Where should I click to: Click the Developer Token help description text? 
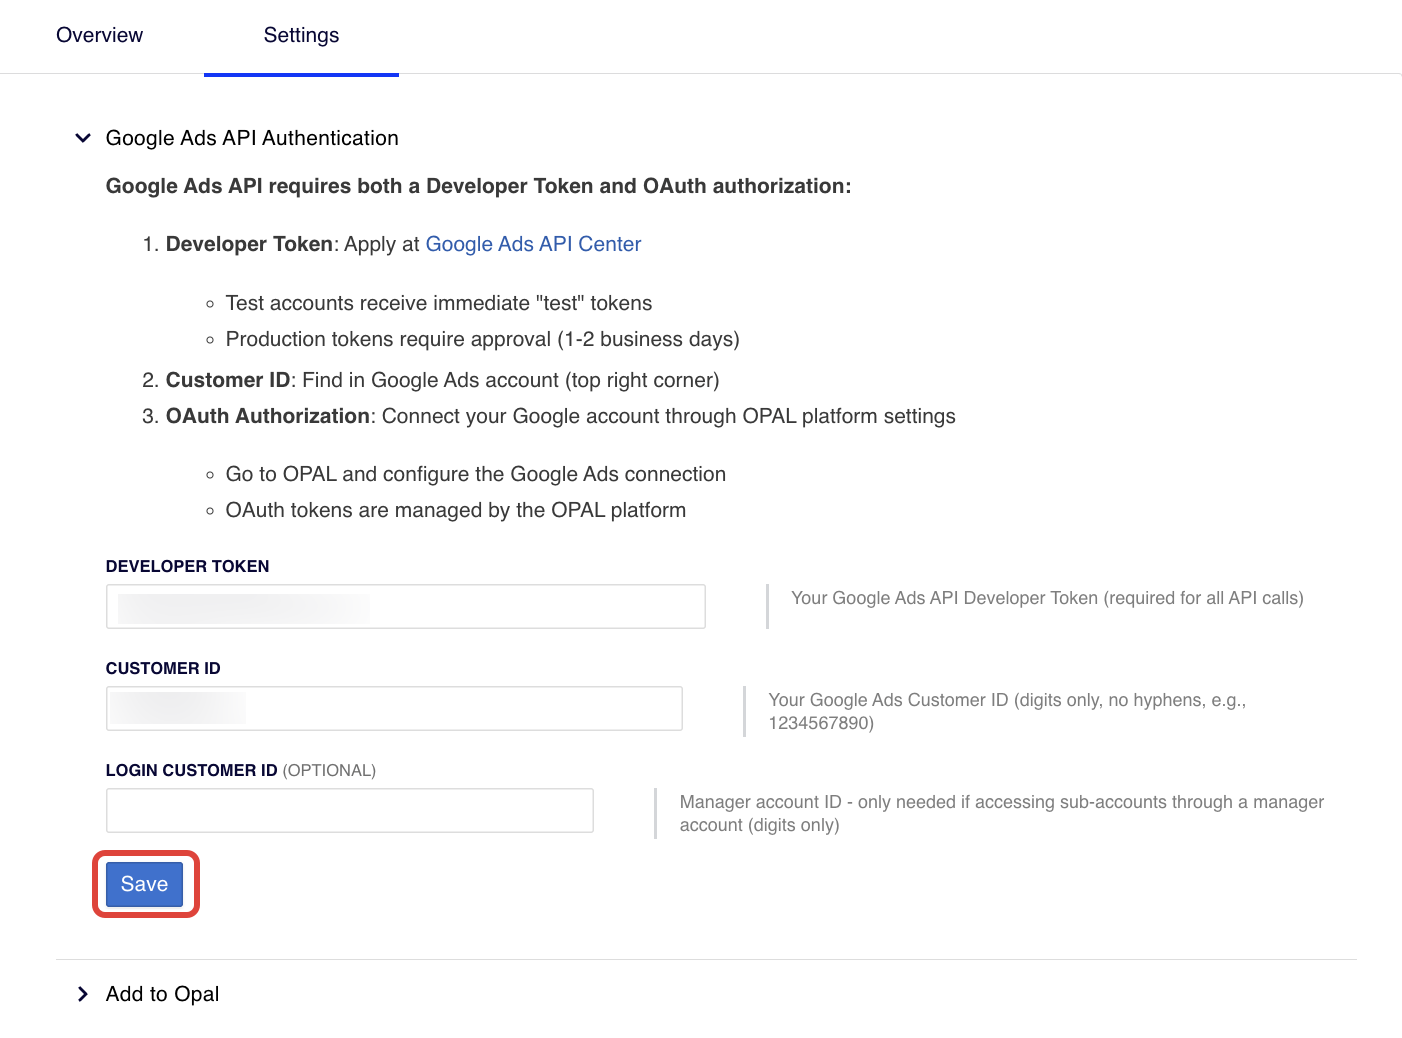coord(1046,598)
